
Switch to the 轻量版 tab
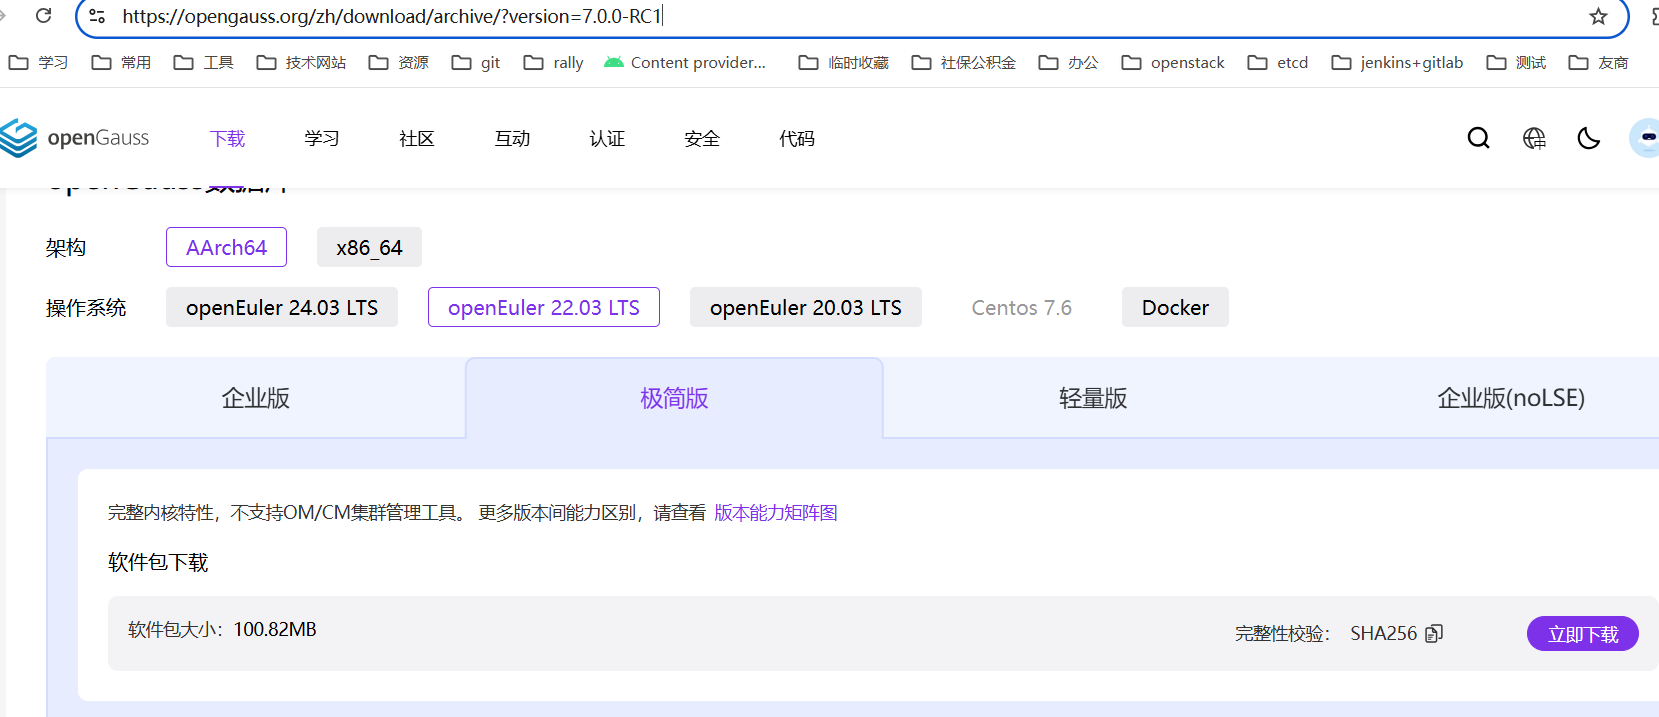pos(1092,398)
